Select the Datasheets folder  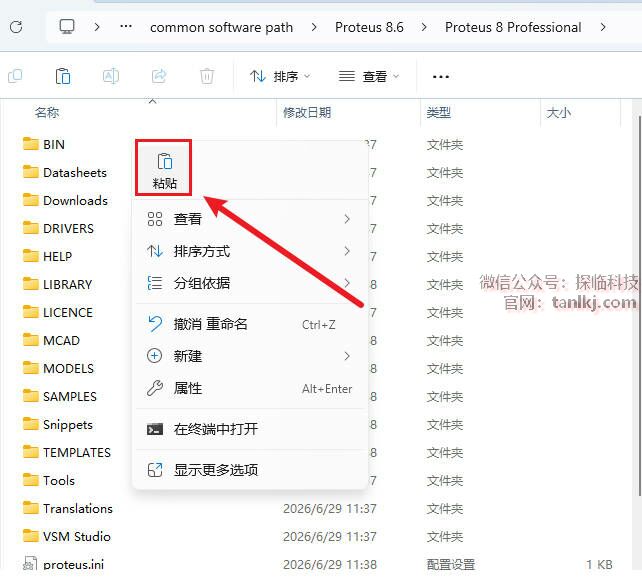65,172
